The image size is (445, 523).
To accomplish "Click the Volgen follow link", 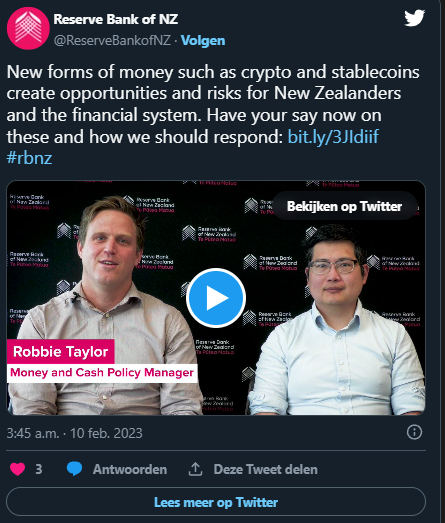I will pyautogui.click(x=203, y=41).
